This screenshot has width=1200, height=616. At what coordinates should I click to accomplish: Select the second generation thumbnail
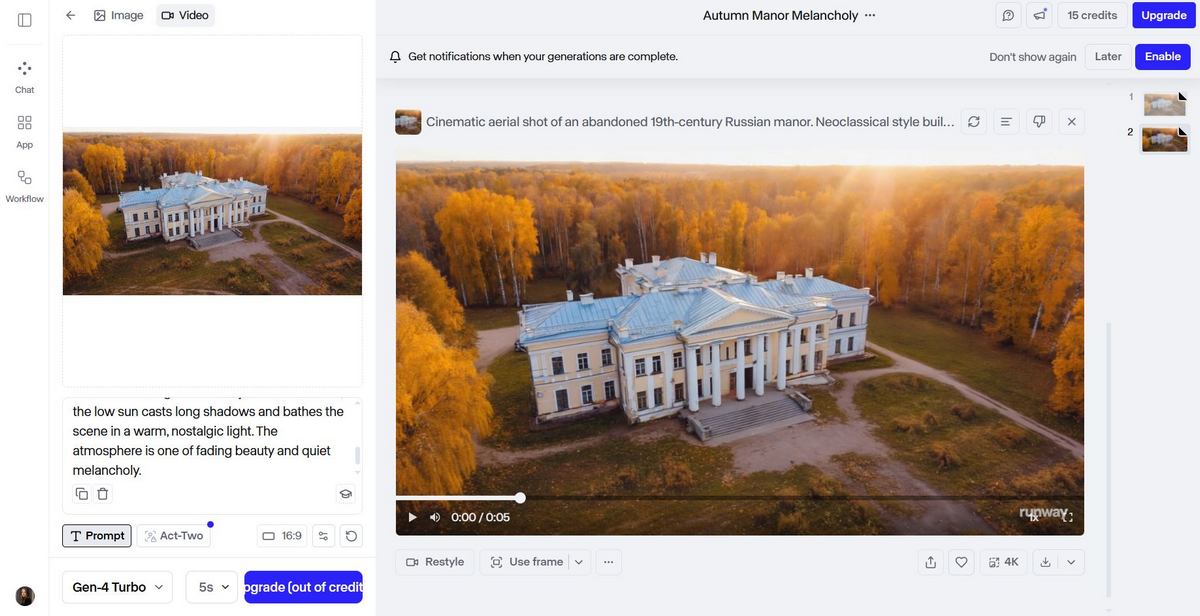tap(1165, 137)
